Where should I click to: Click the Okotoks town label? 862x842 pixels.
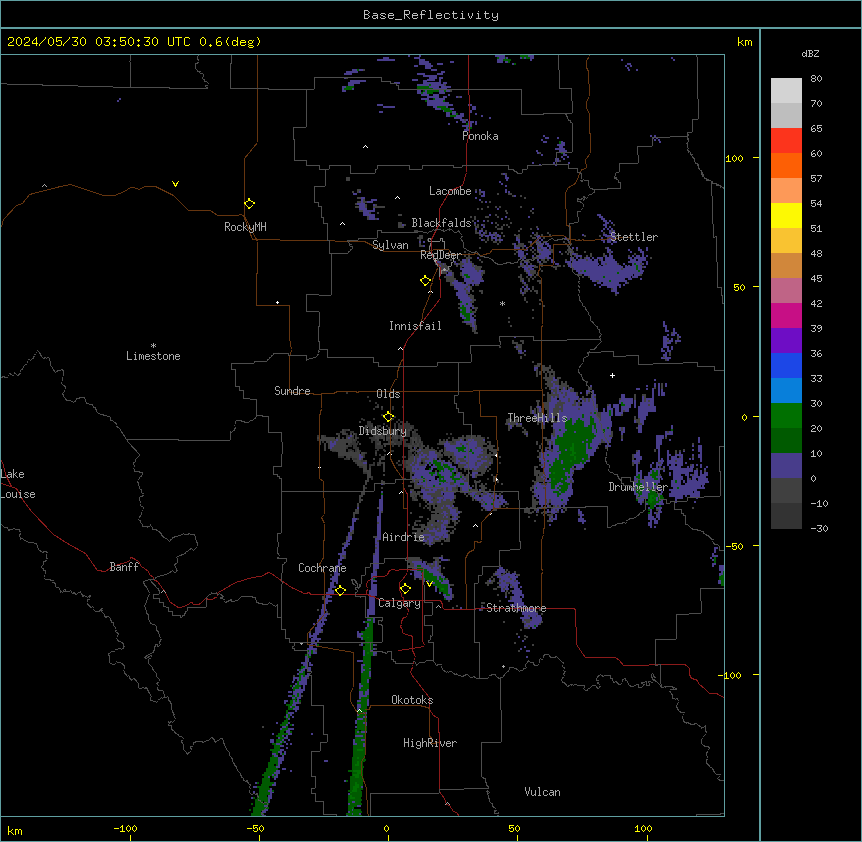coord(412,700)
